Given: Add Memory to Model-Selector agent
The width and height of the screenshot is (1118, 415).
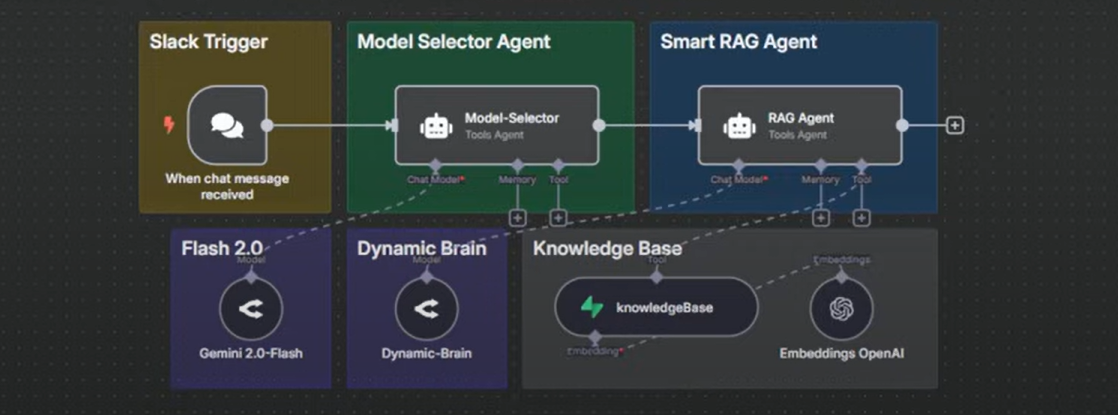Looking at the screenshot, I should coord(518,217).
